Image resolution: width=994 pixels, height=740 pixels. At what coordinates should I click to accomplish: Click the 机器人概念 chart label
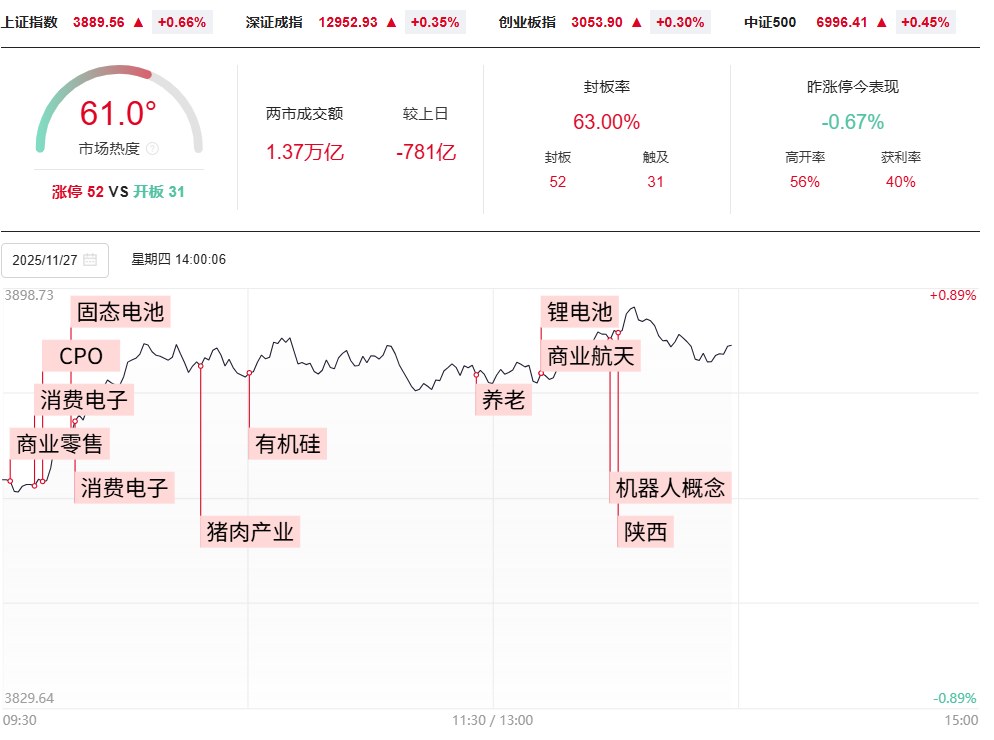670,488
